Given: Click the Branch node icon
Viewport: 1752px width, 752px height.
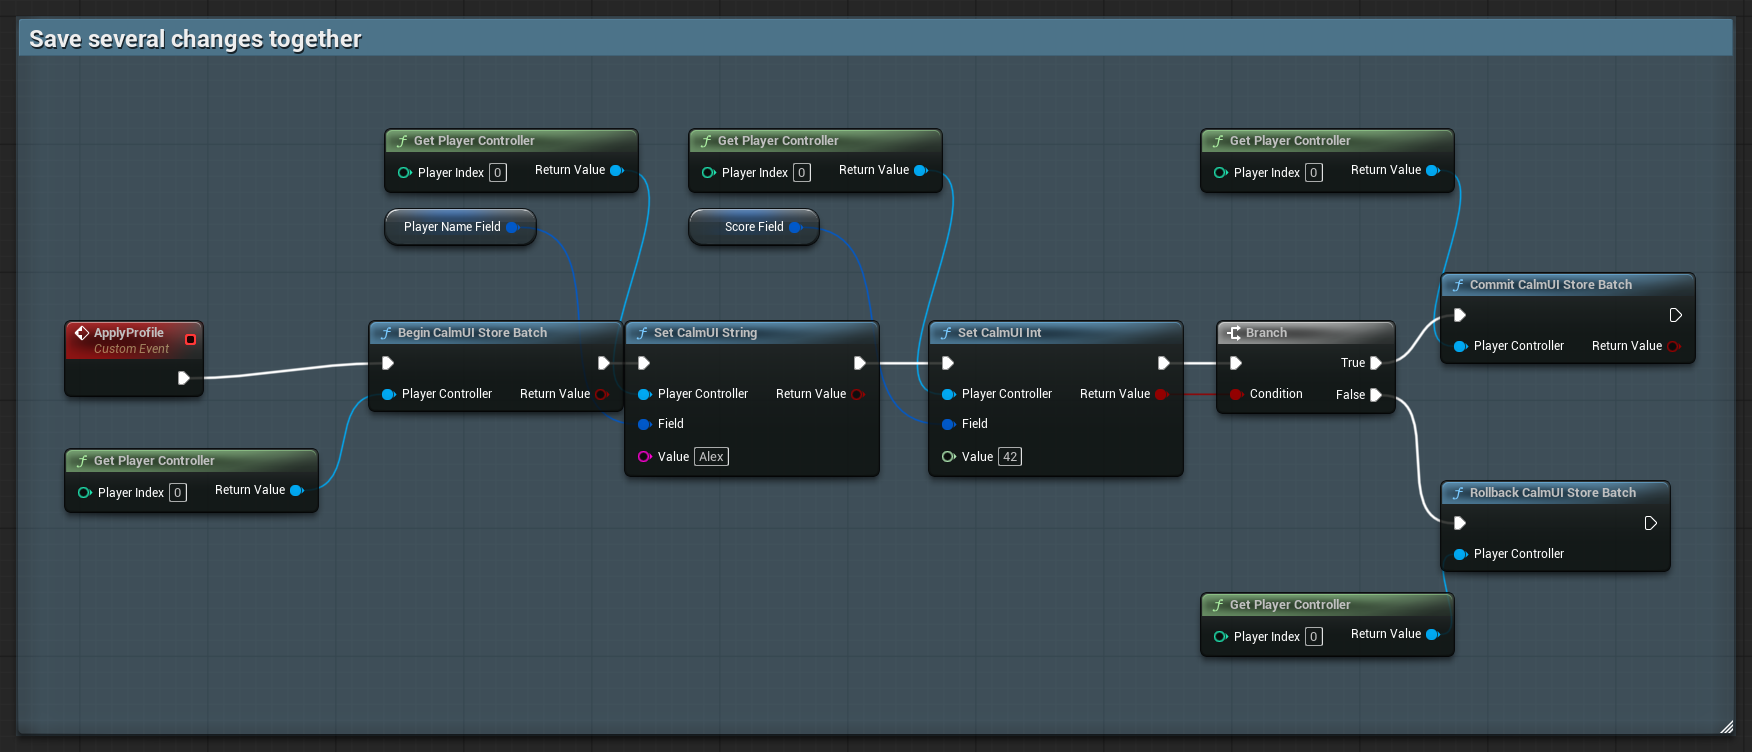Looking at the screenshot, I should pyautogui.click(x=1234, y=333).
